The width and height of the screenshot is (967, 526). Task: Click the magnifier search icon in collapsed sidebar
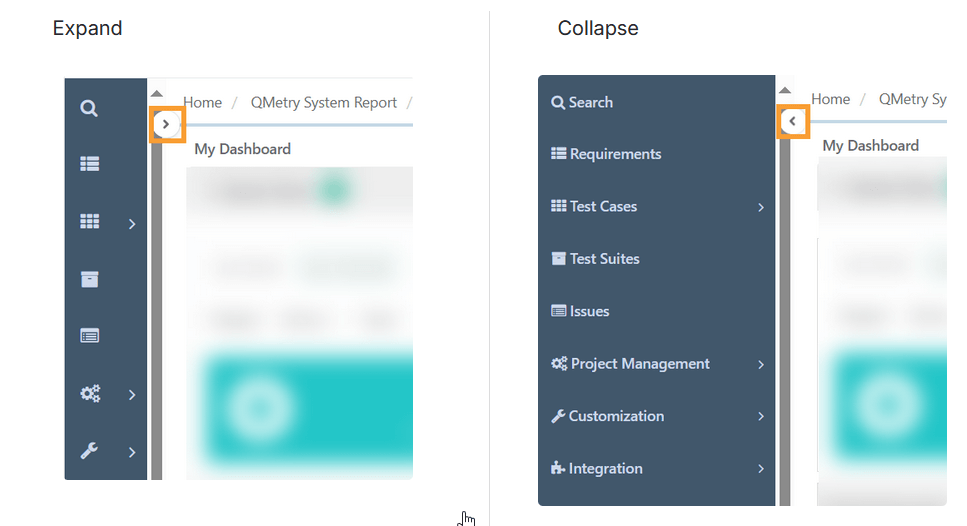click(x=89, y=108)
